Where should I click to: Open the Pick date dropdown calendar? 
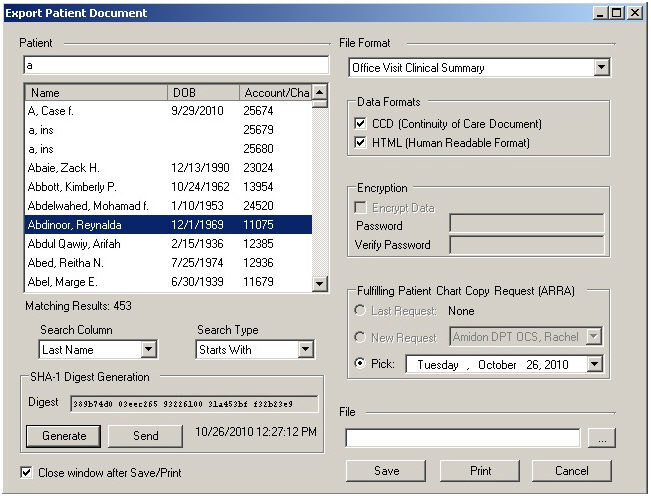[594, 364]
